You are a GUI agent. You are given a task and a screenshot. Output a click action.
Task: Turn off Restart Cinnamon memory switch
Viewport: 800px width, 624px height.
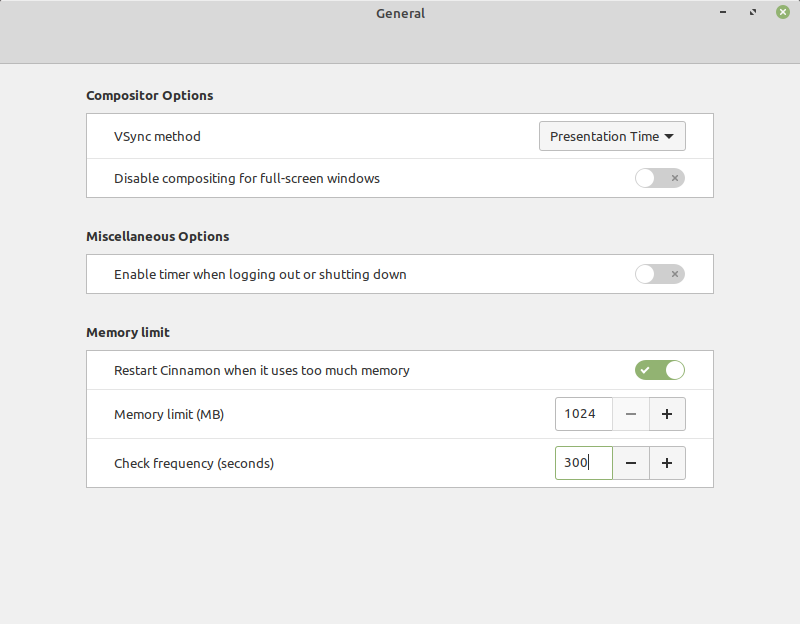click(x=659, y=370)
